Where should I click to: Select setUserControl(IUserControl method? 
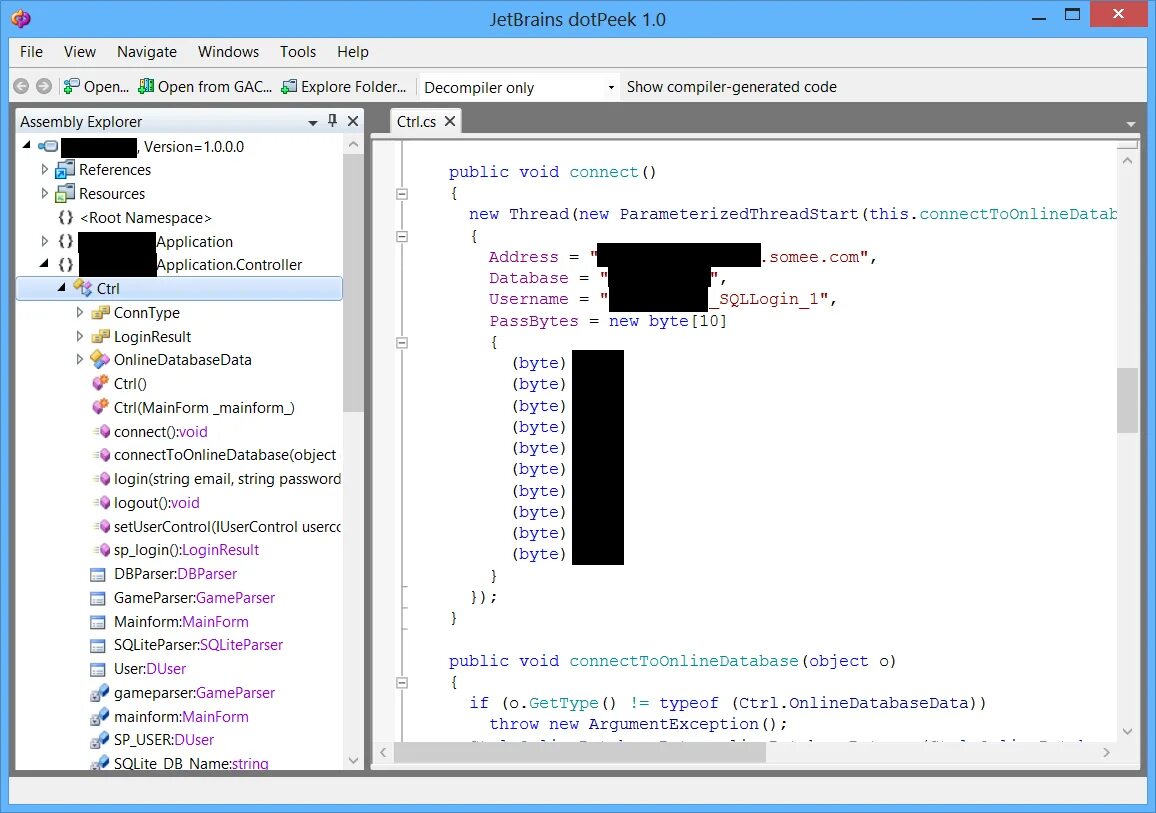coord(227,527)
